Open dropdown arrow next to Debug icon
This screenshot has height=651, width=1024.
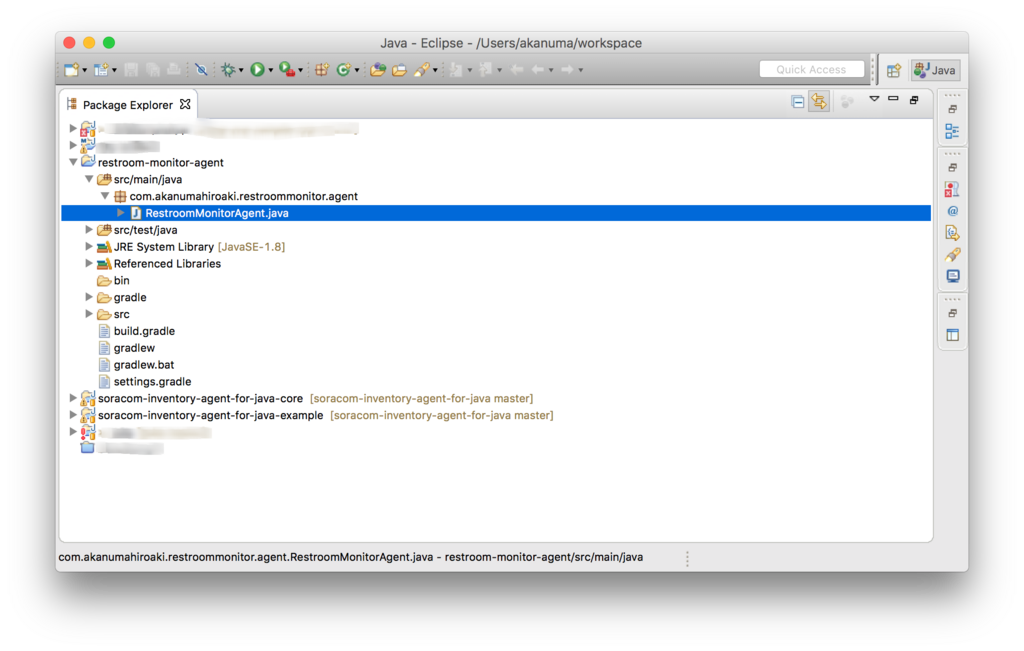241,71
